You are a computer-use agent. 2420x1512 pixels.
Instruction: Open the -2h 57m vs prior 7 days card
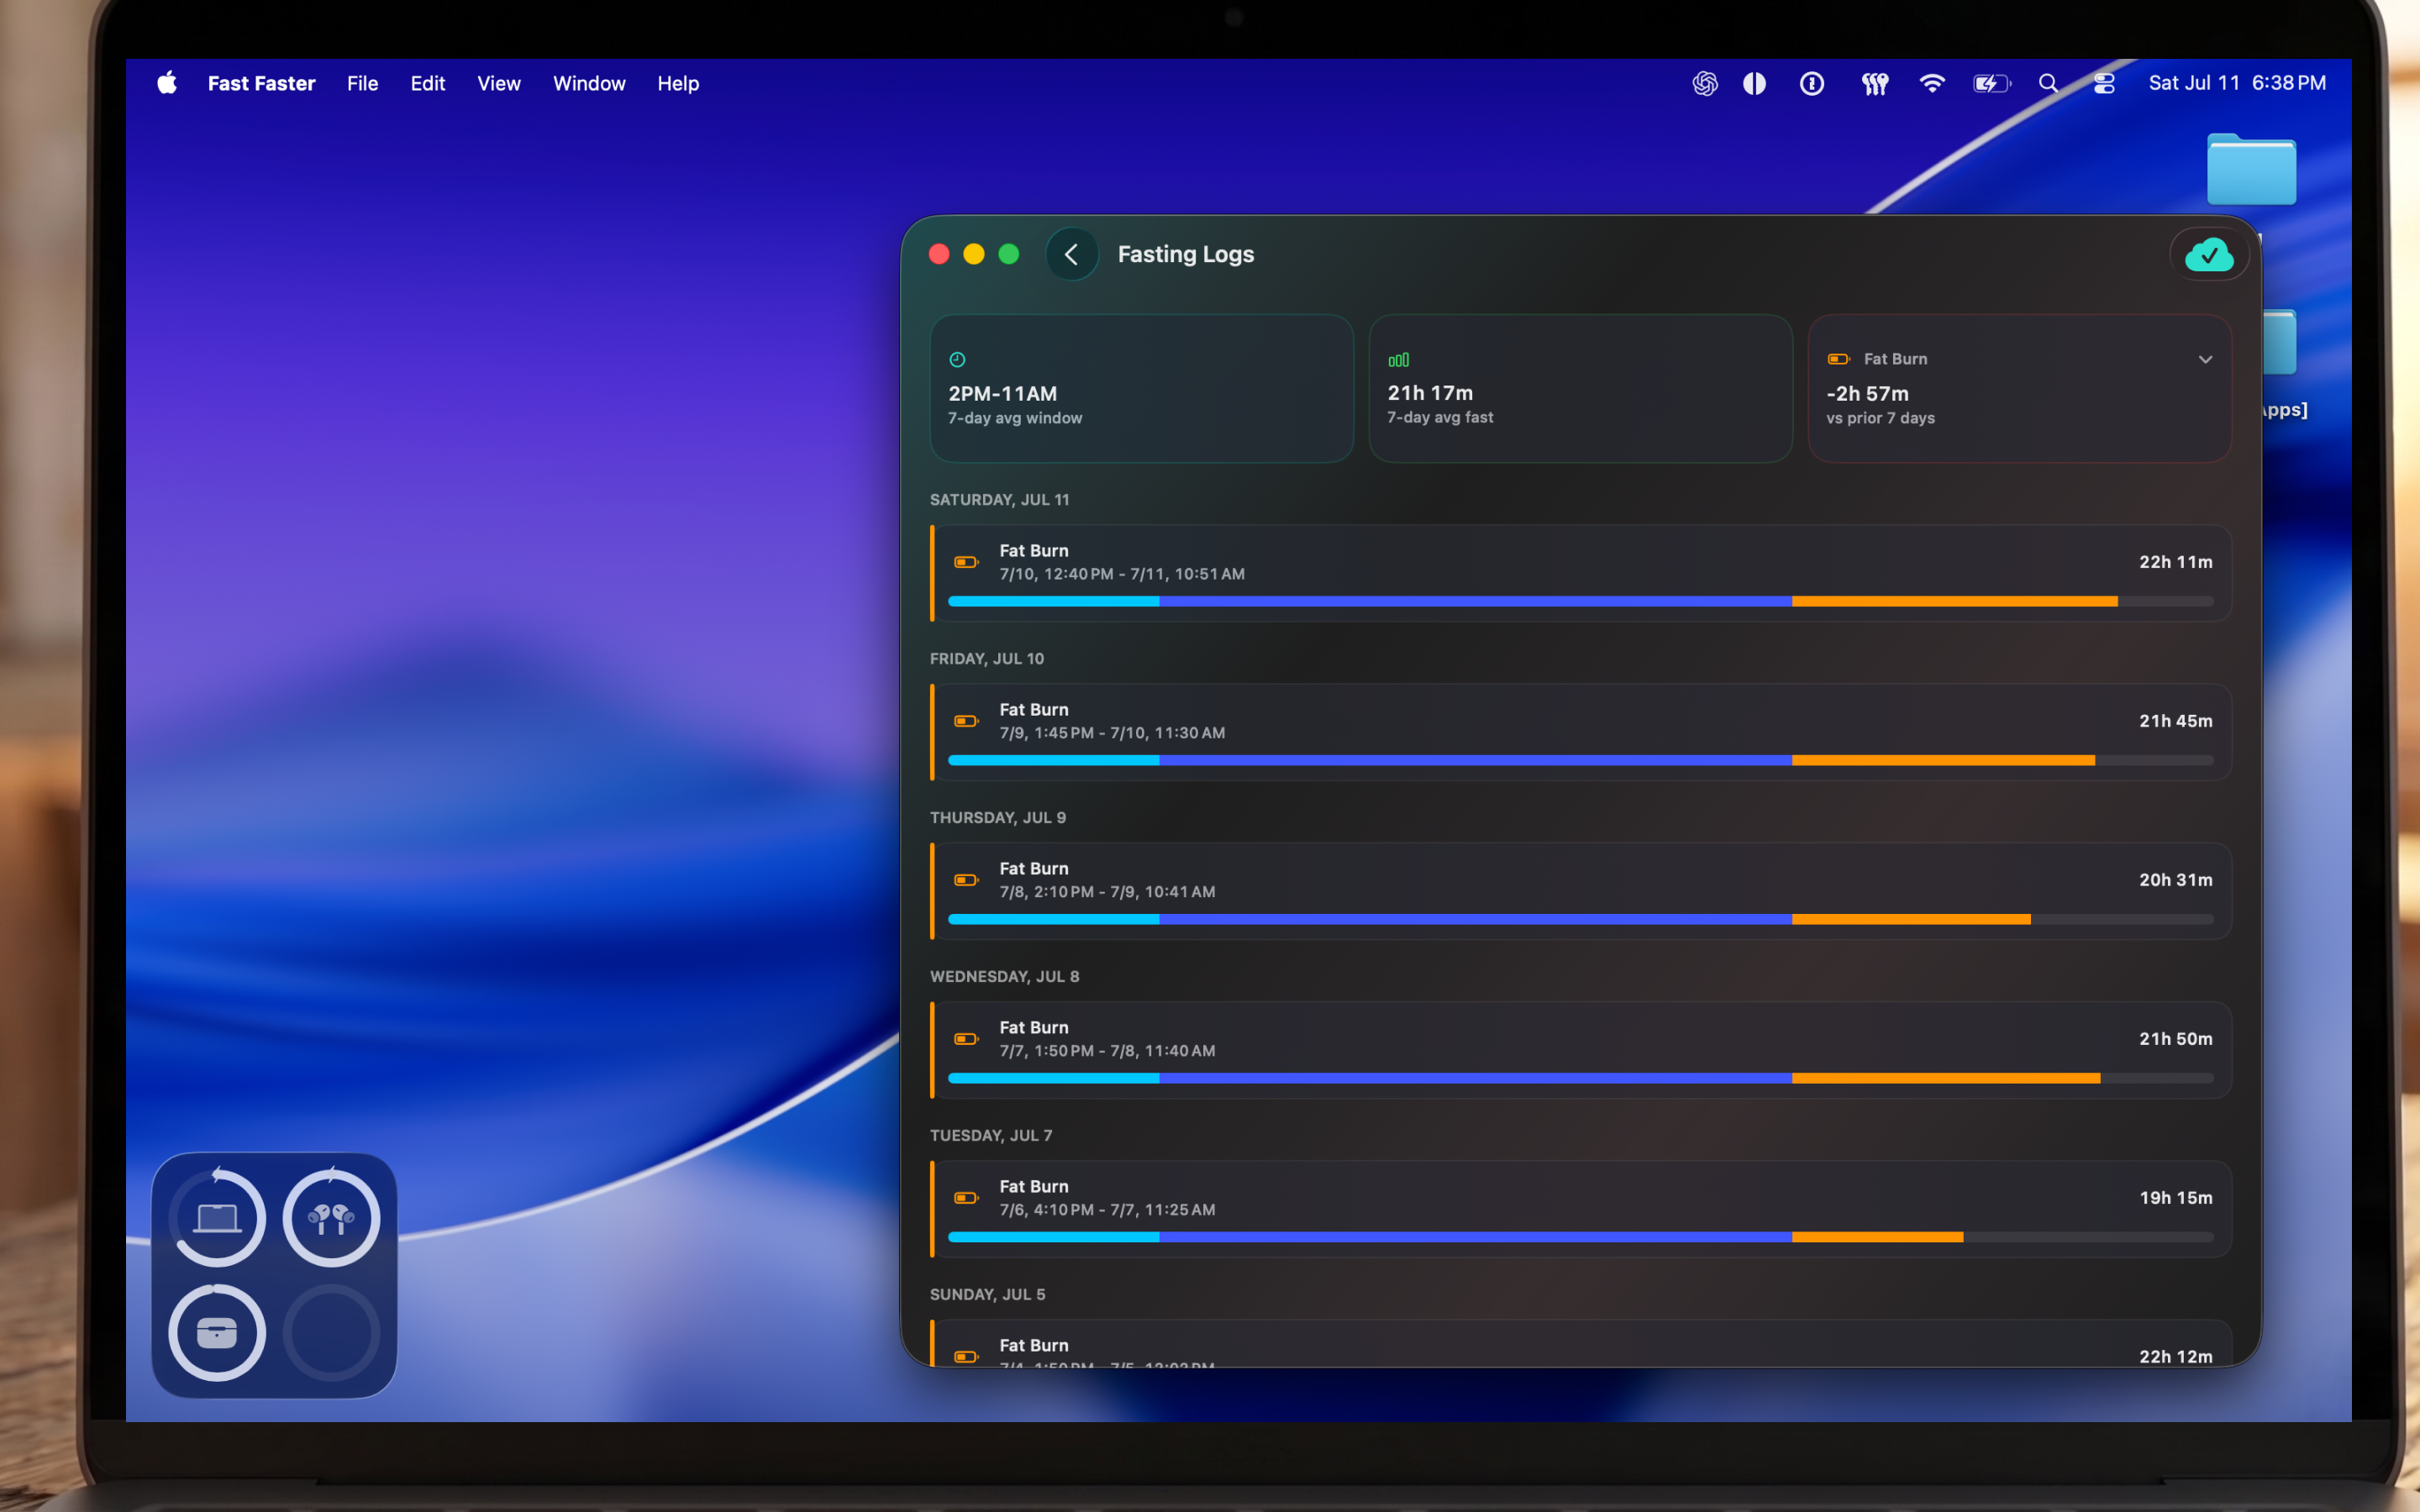2019,388
